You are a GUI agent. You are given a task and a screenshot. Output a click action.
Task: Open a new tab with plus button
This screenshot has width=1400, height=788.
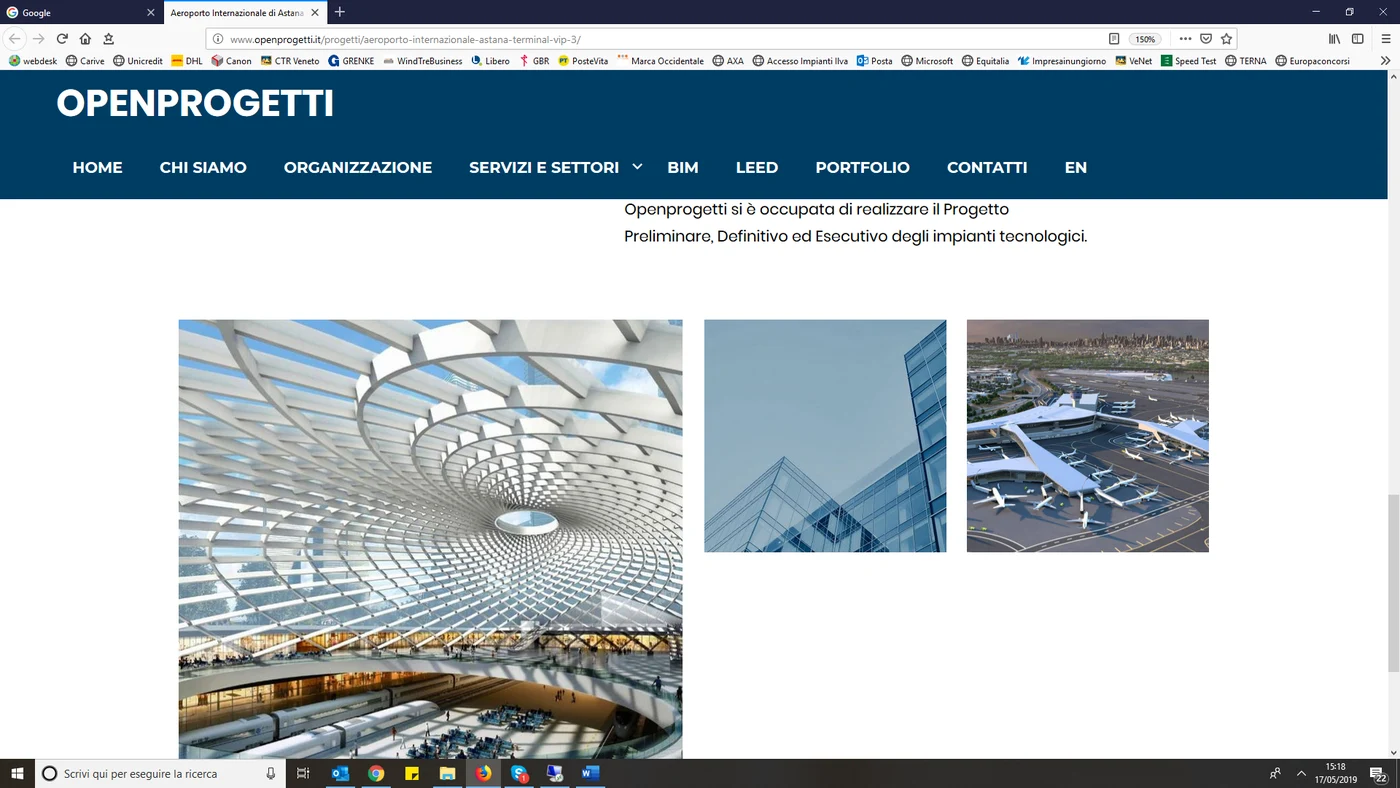(340, 12)
